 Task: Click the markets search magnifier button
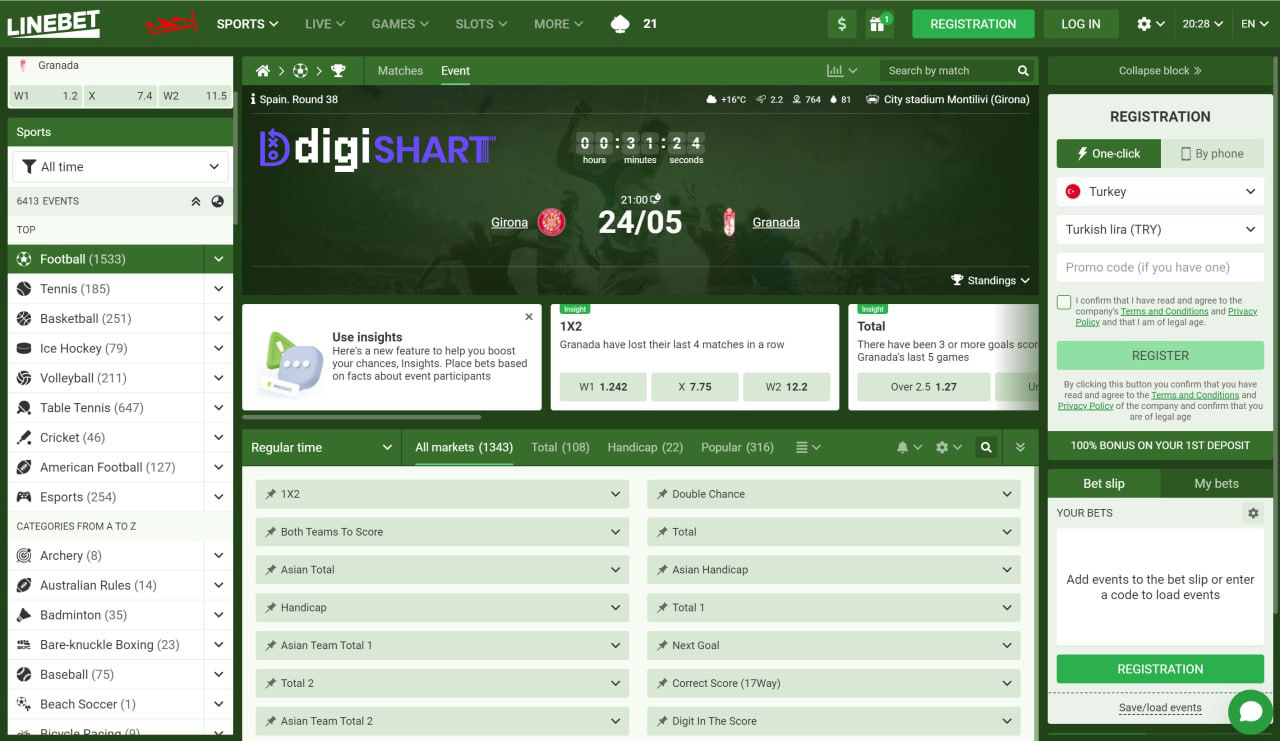coord(986,448)
